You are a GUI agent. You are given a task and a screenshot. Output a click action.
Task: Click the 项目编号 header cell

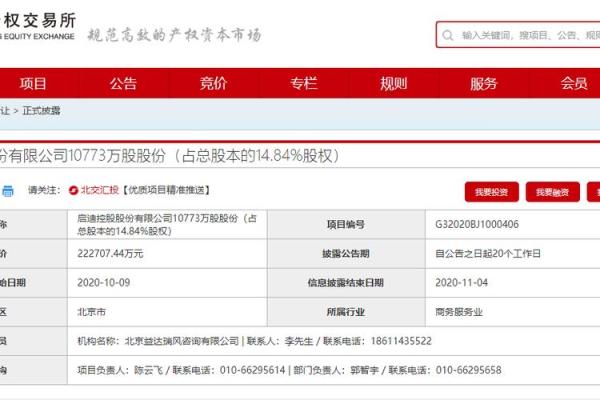click(x=346, y=224)
